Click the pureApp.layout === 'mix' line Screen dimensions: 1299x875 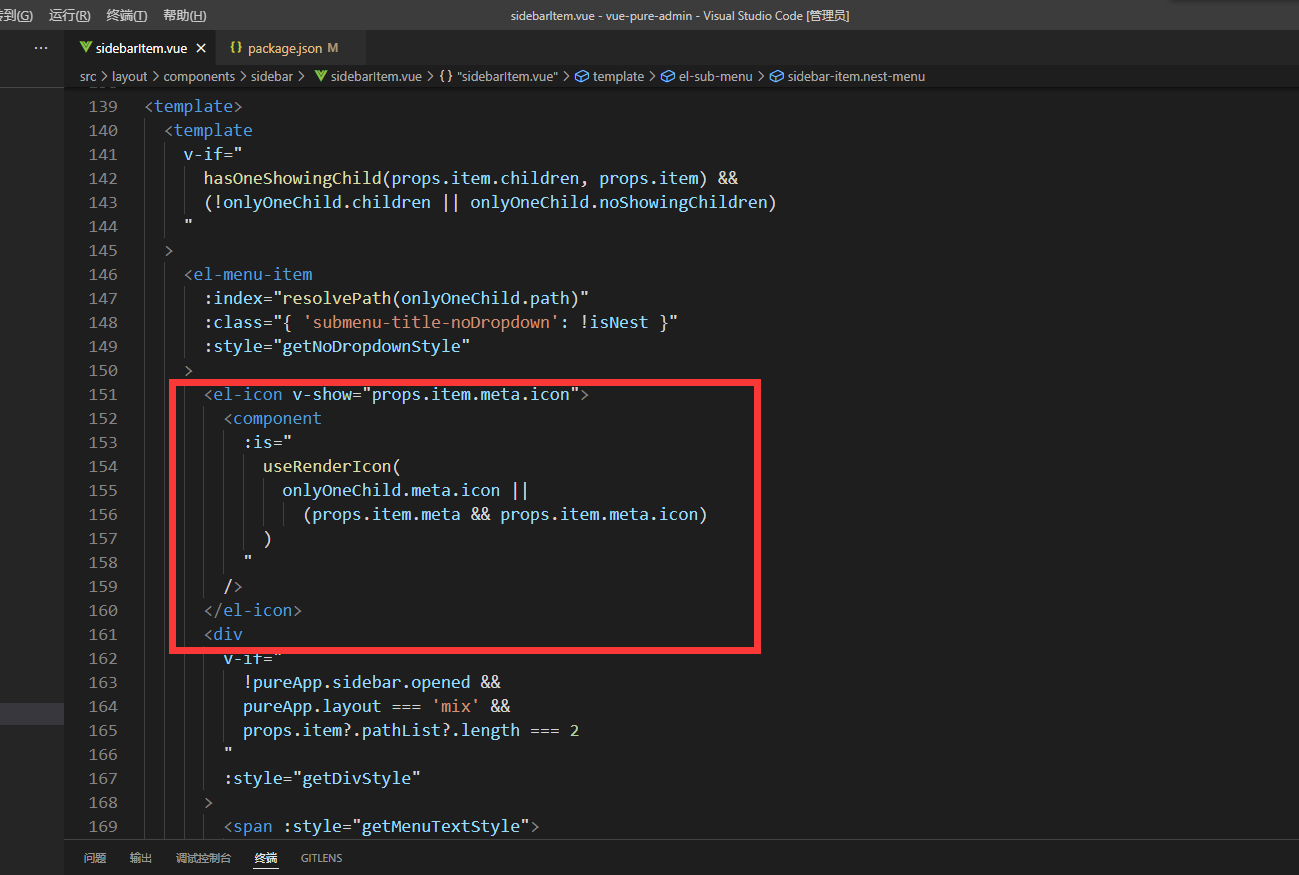pos(376,706)
